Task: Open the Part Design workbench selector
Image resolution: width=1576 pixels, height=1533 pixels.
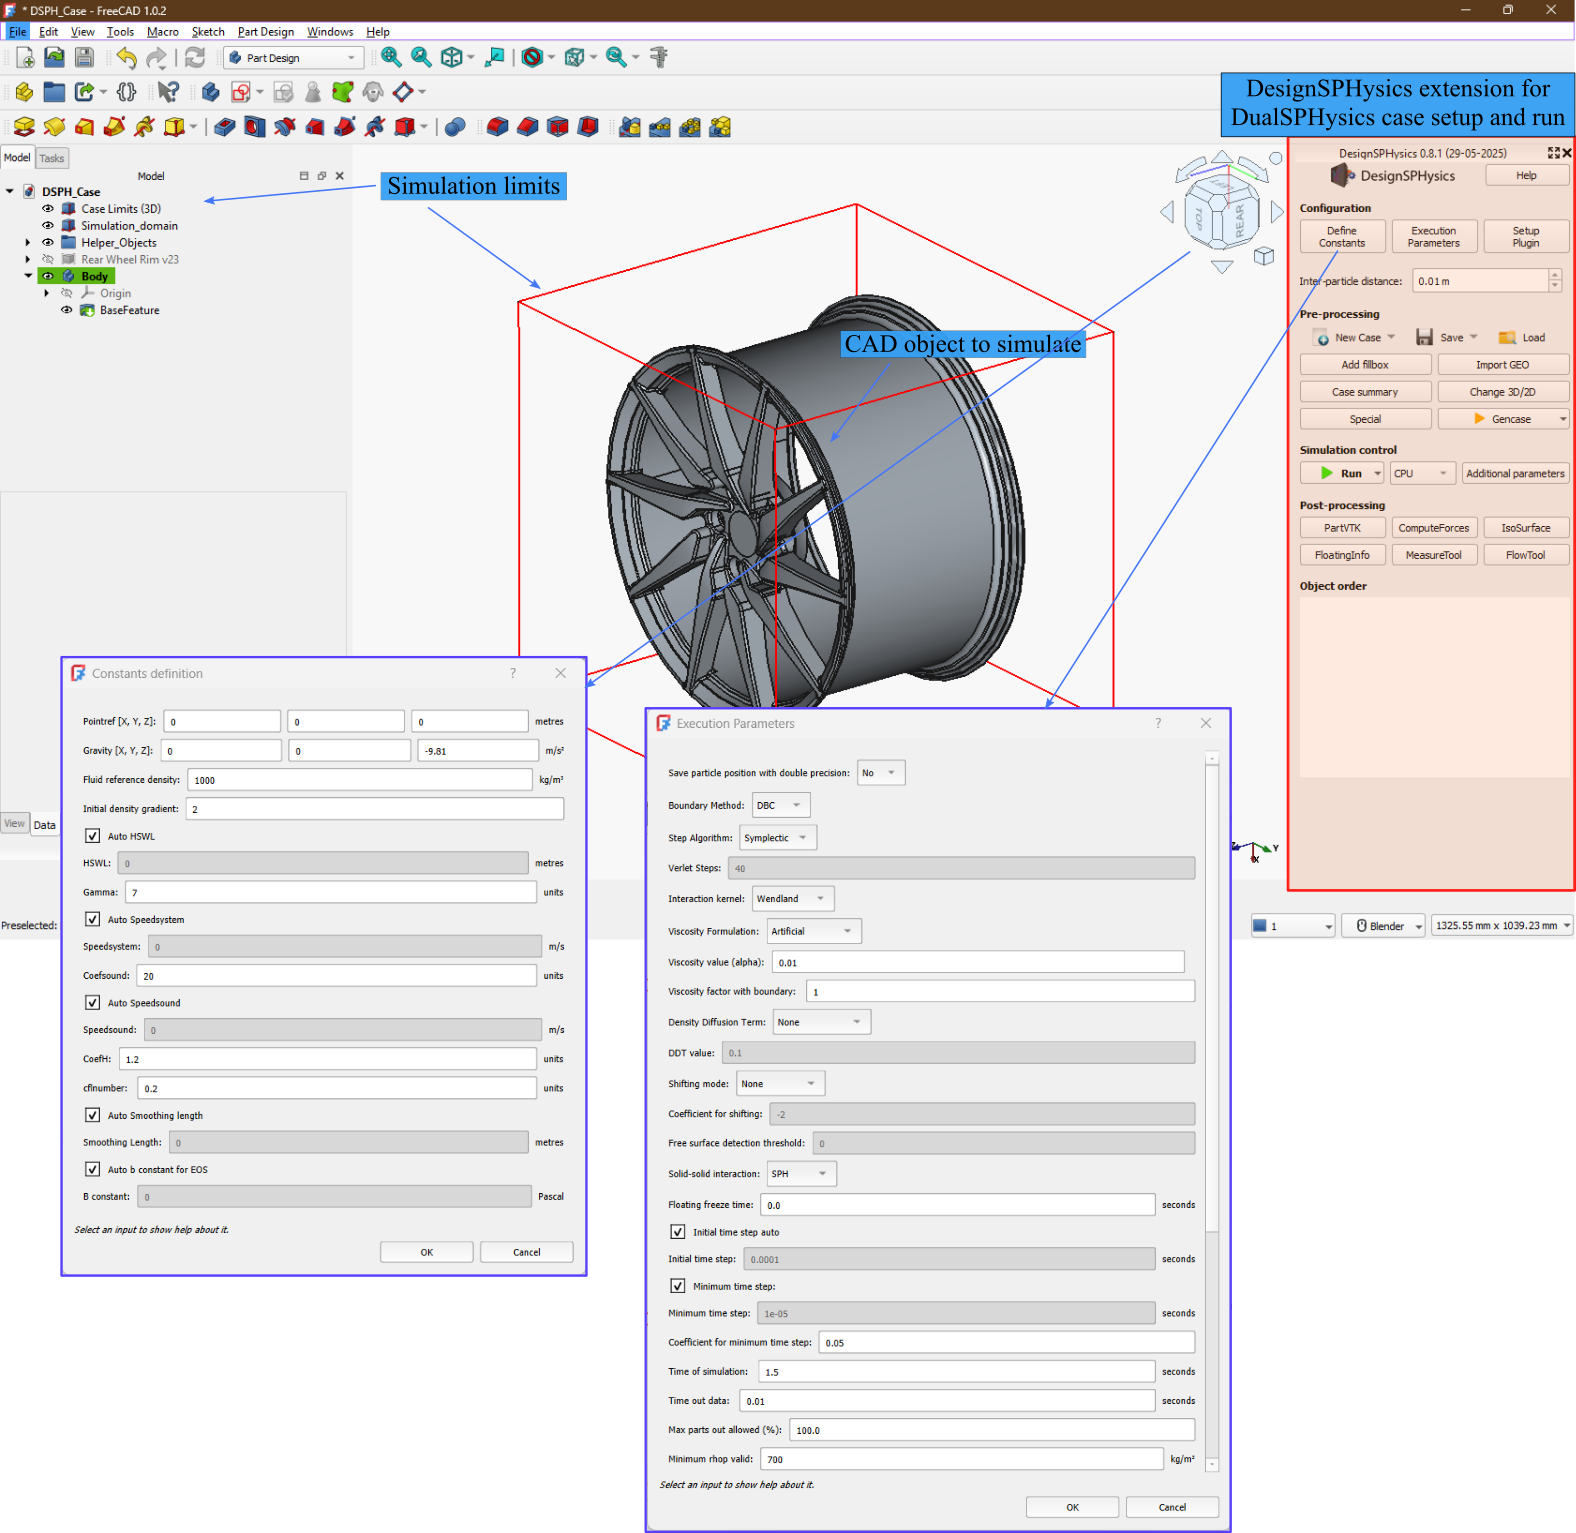Action: (x=292, y=58)
